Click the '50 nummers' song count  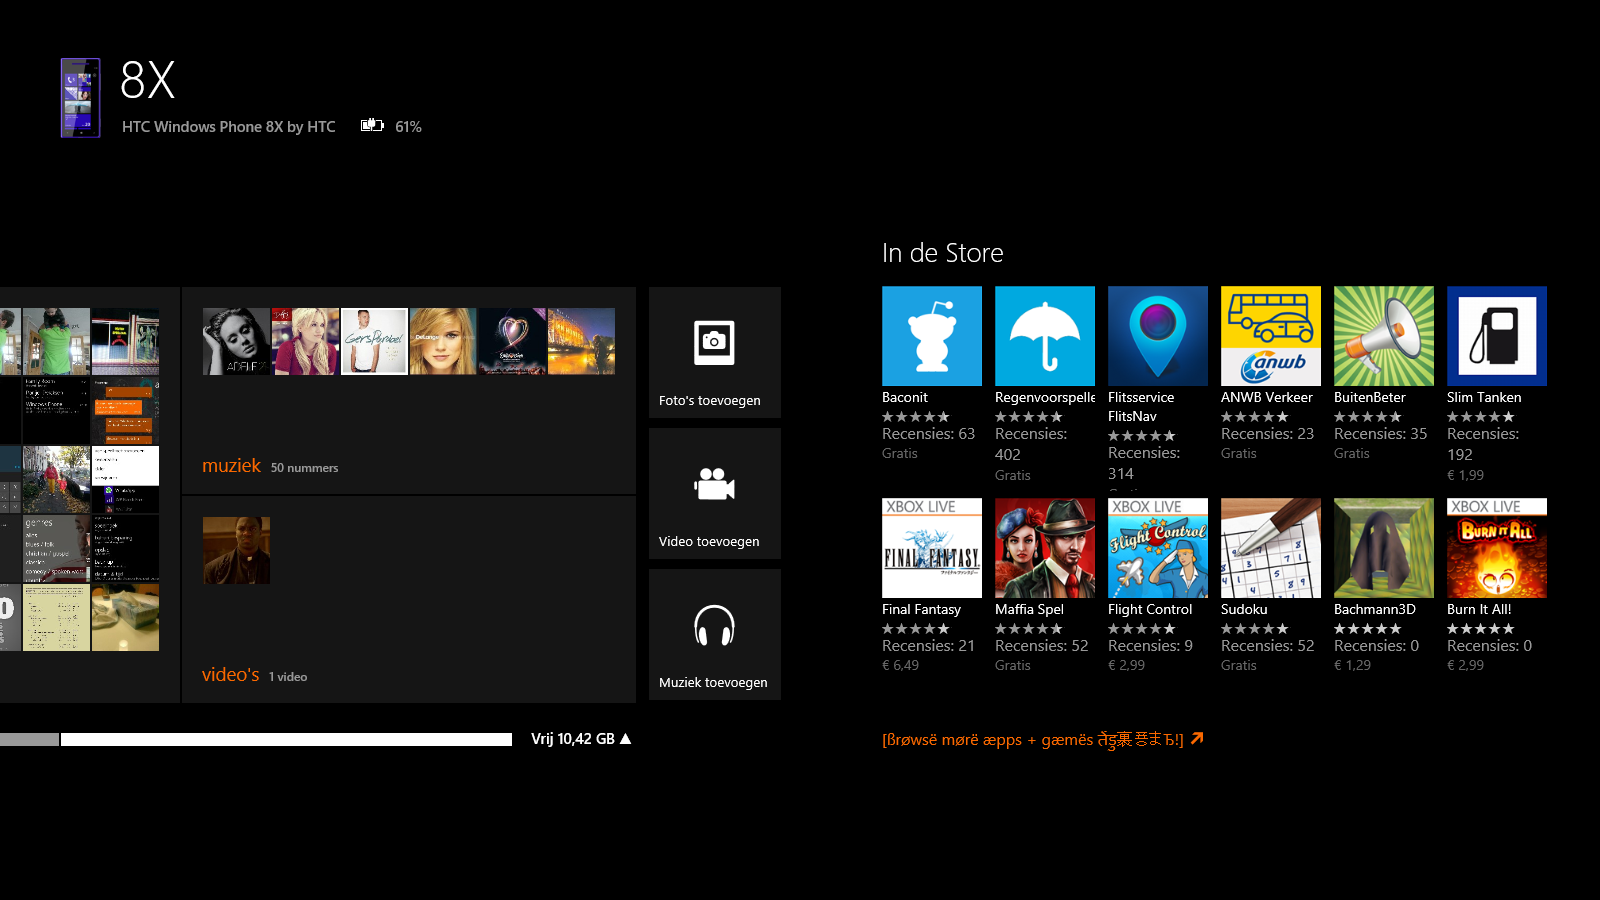click(304, 468)
